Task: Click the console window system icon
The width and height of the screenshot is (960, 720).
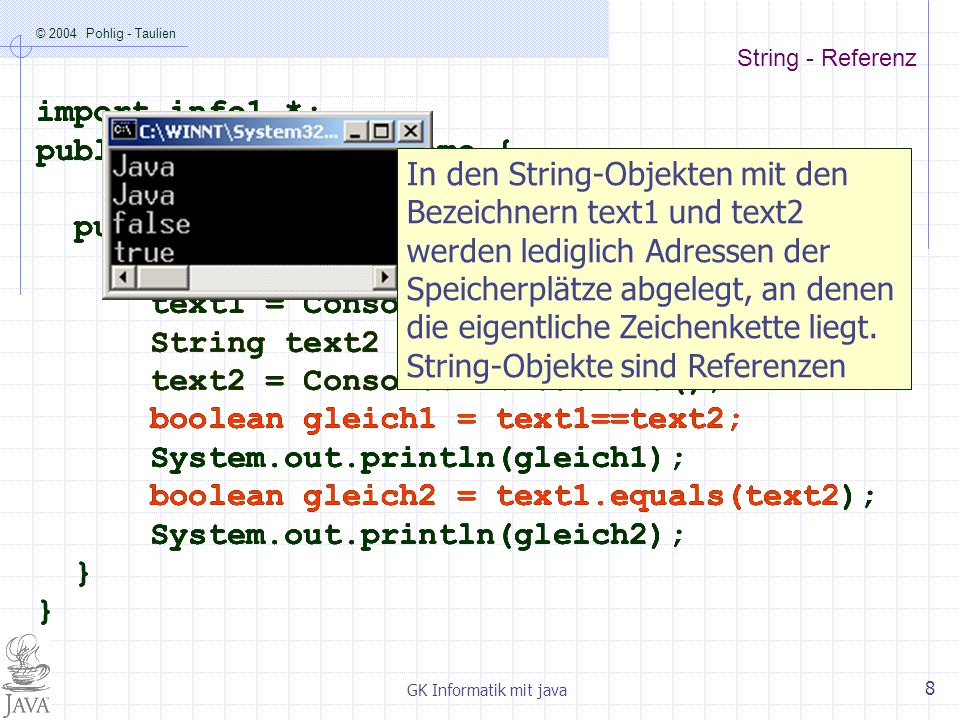Action: pyautogui.click(x=124, y=130)
